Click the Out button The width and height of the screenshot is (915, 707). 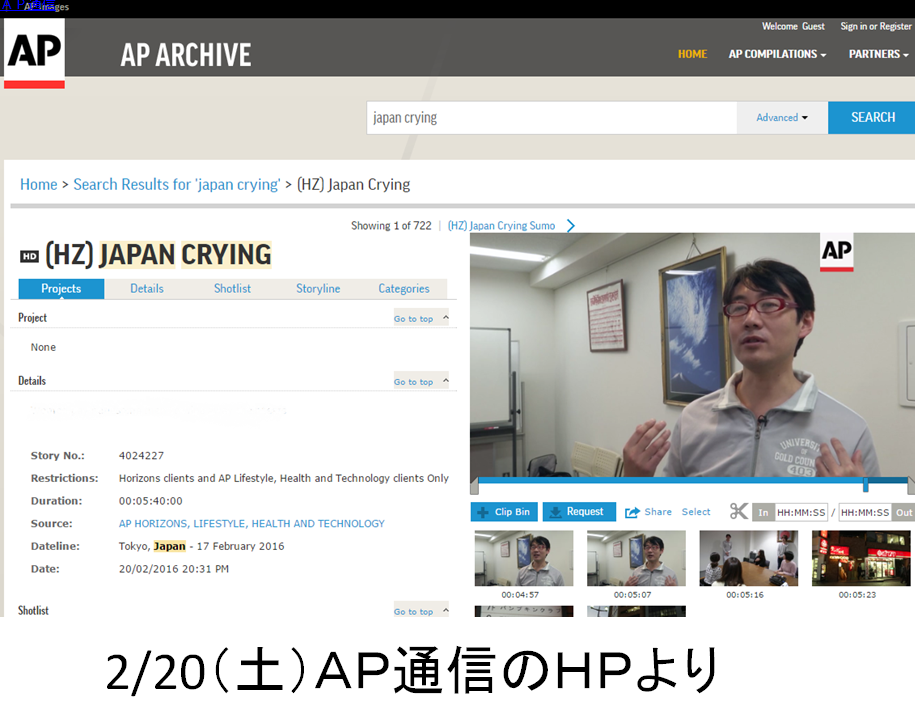pyautogui.click(x=904, y=512)
